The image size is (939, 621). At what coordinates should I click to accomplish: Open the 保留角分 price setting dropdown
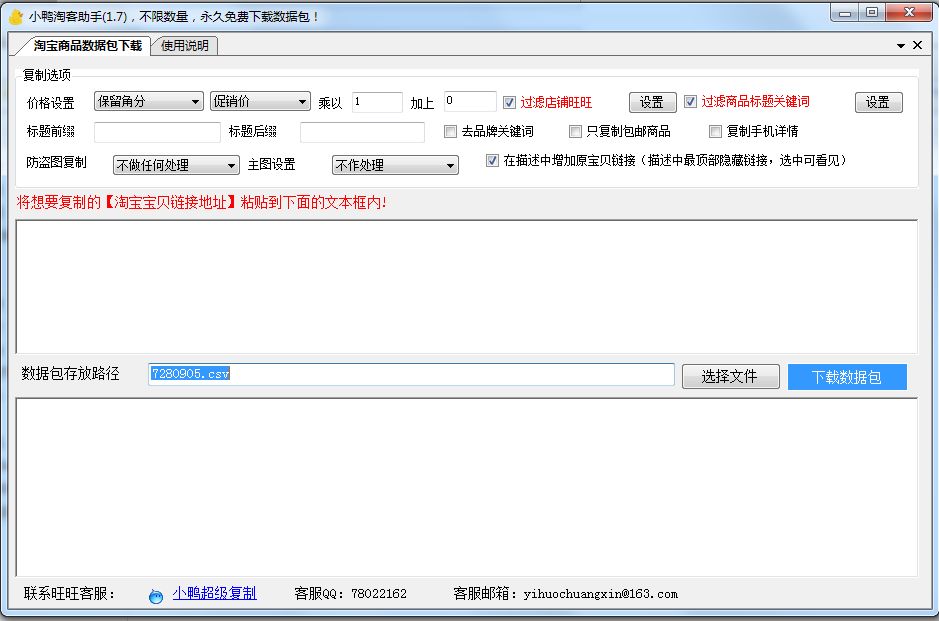[x=148, y=101]
